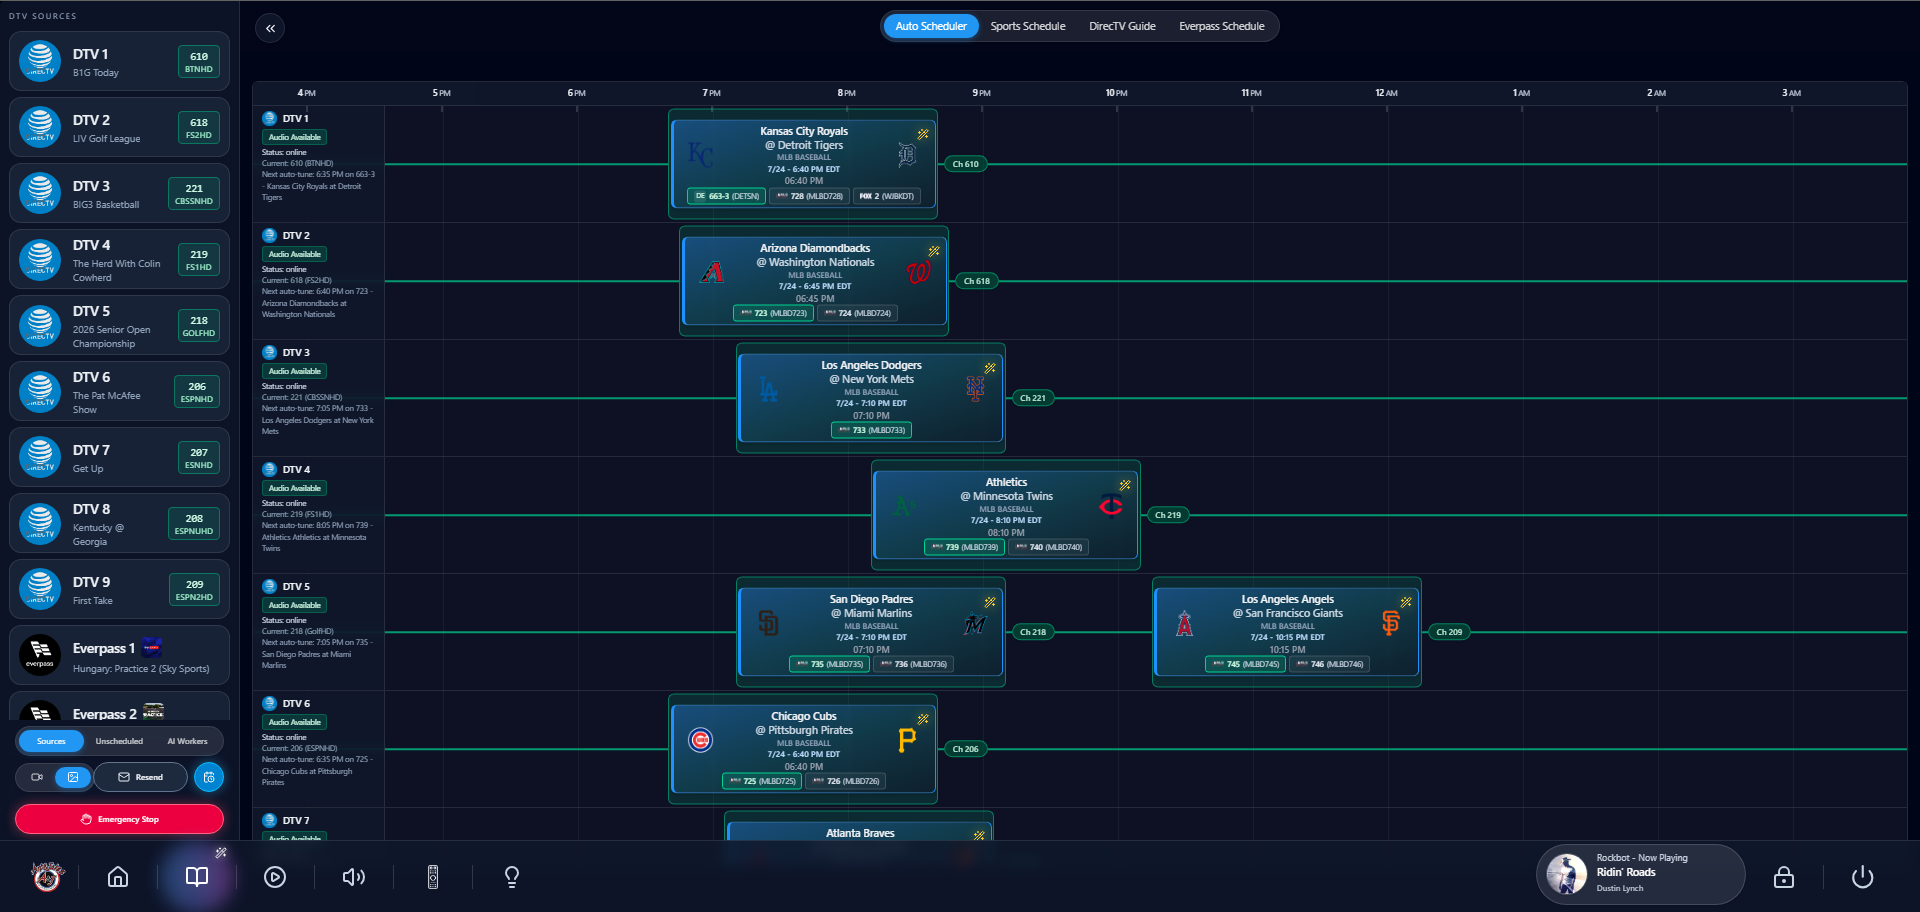Select Everpass 1 Hungary Practice 2 source
Screen dimensions: 1920x912
pyautogui.click(x=119, y=656)
